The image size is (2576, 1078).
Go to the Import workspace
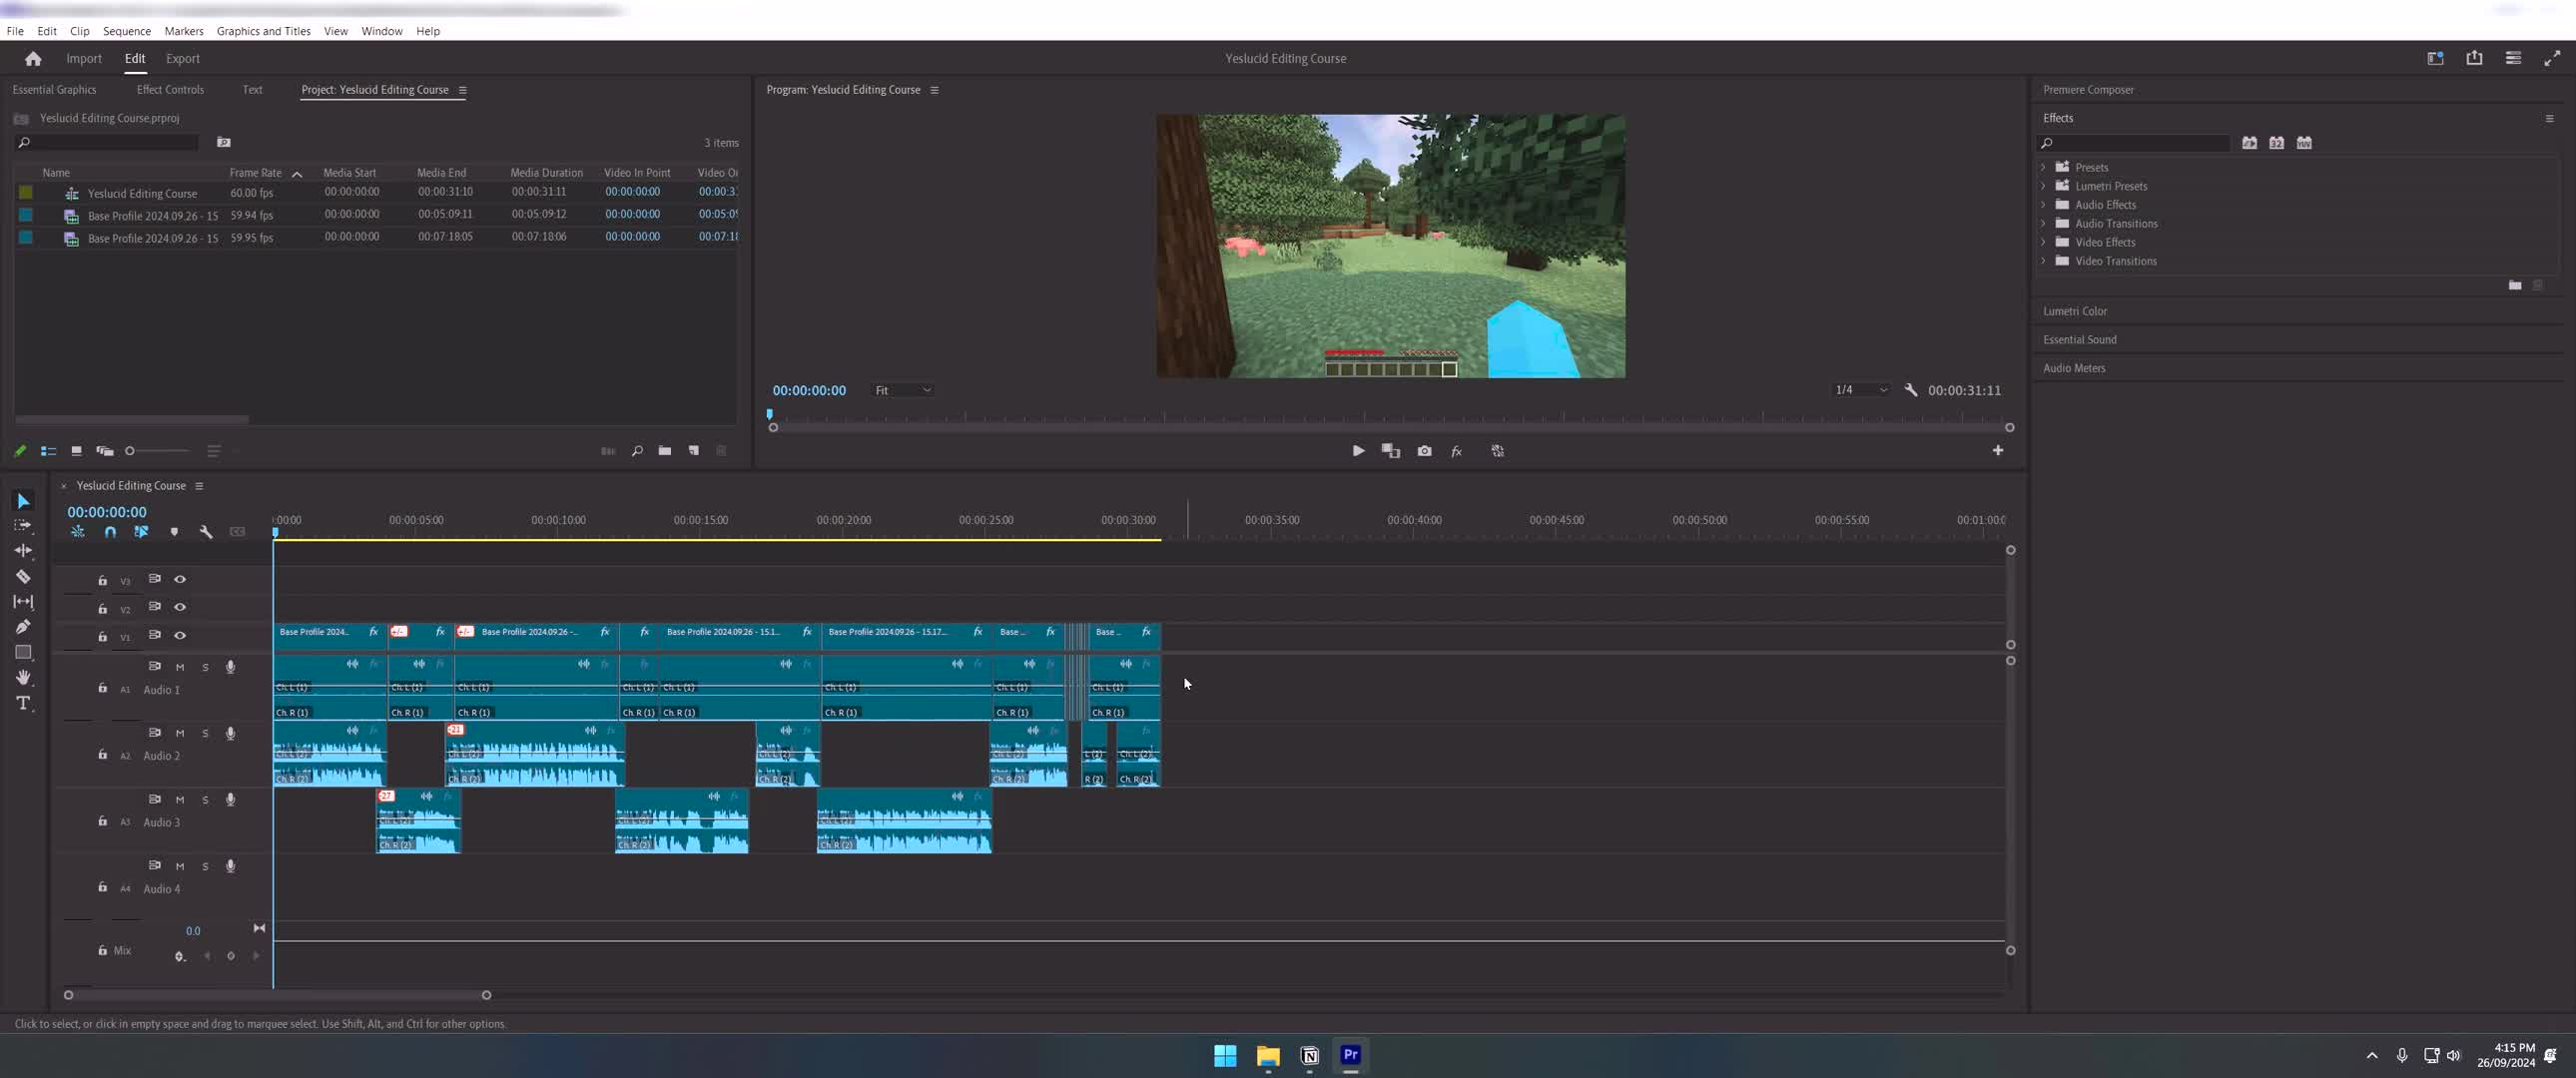84,59
